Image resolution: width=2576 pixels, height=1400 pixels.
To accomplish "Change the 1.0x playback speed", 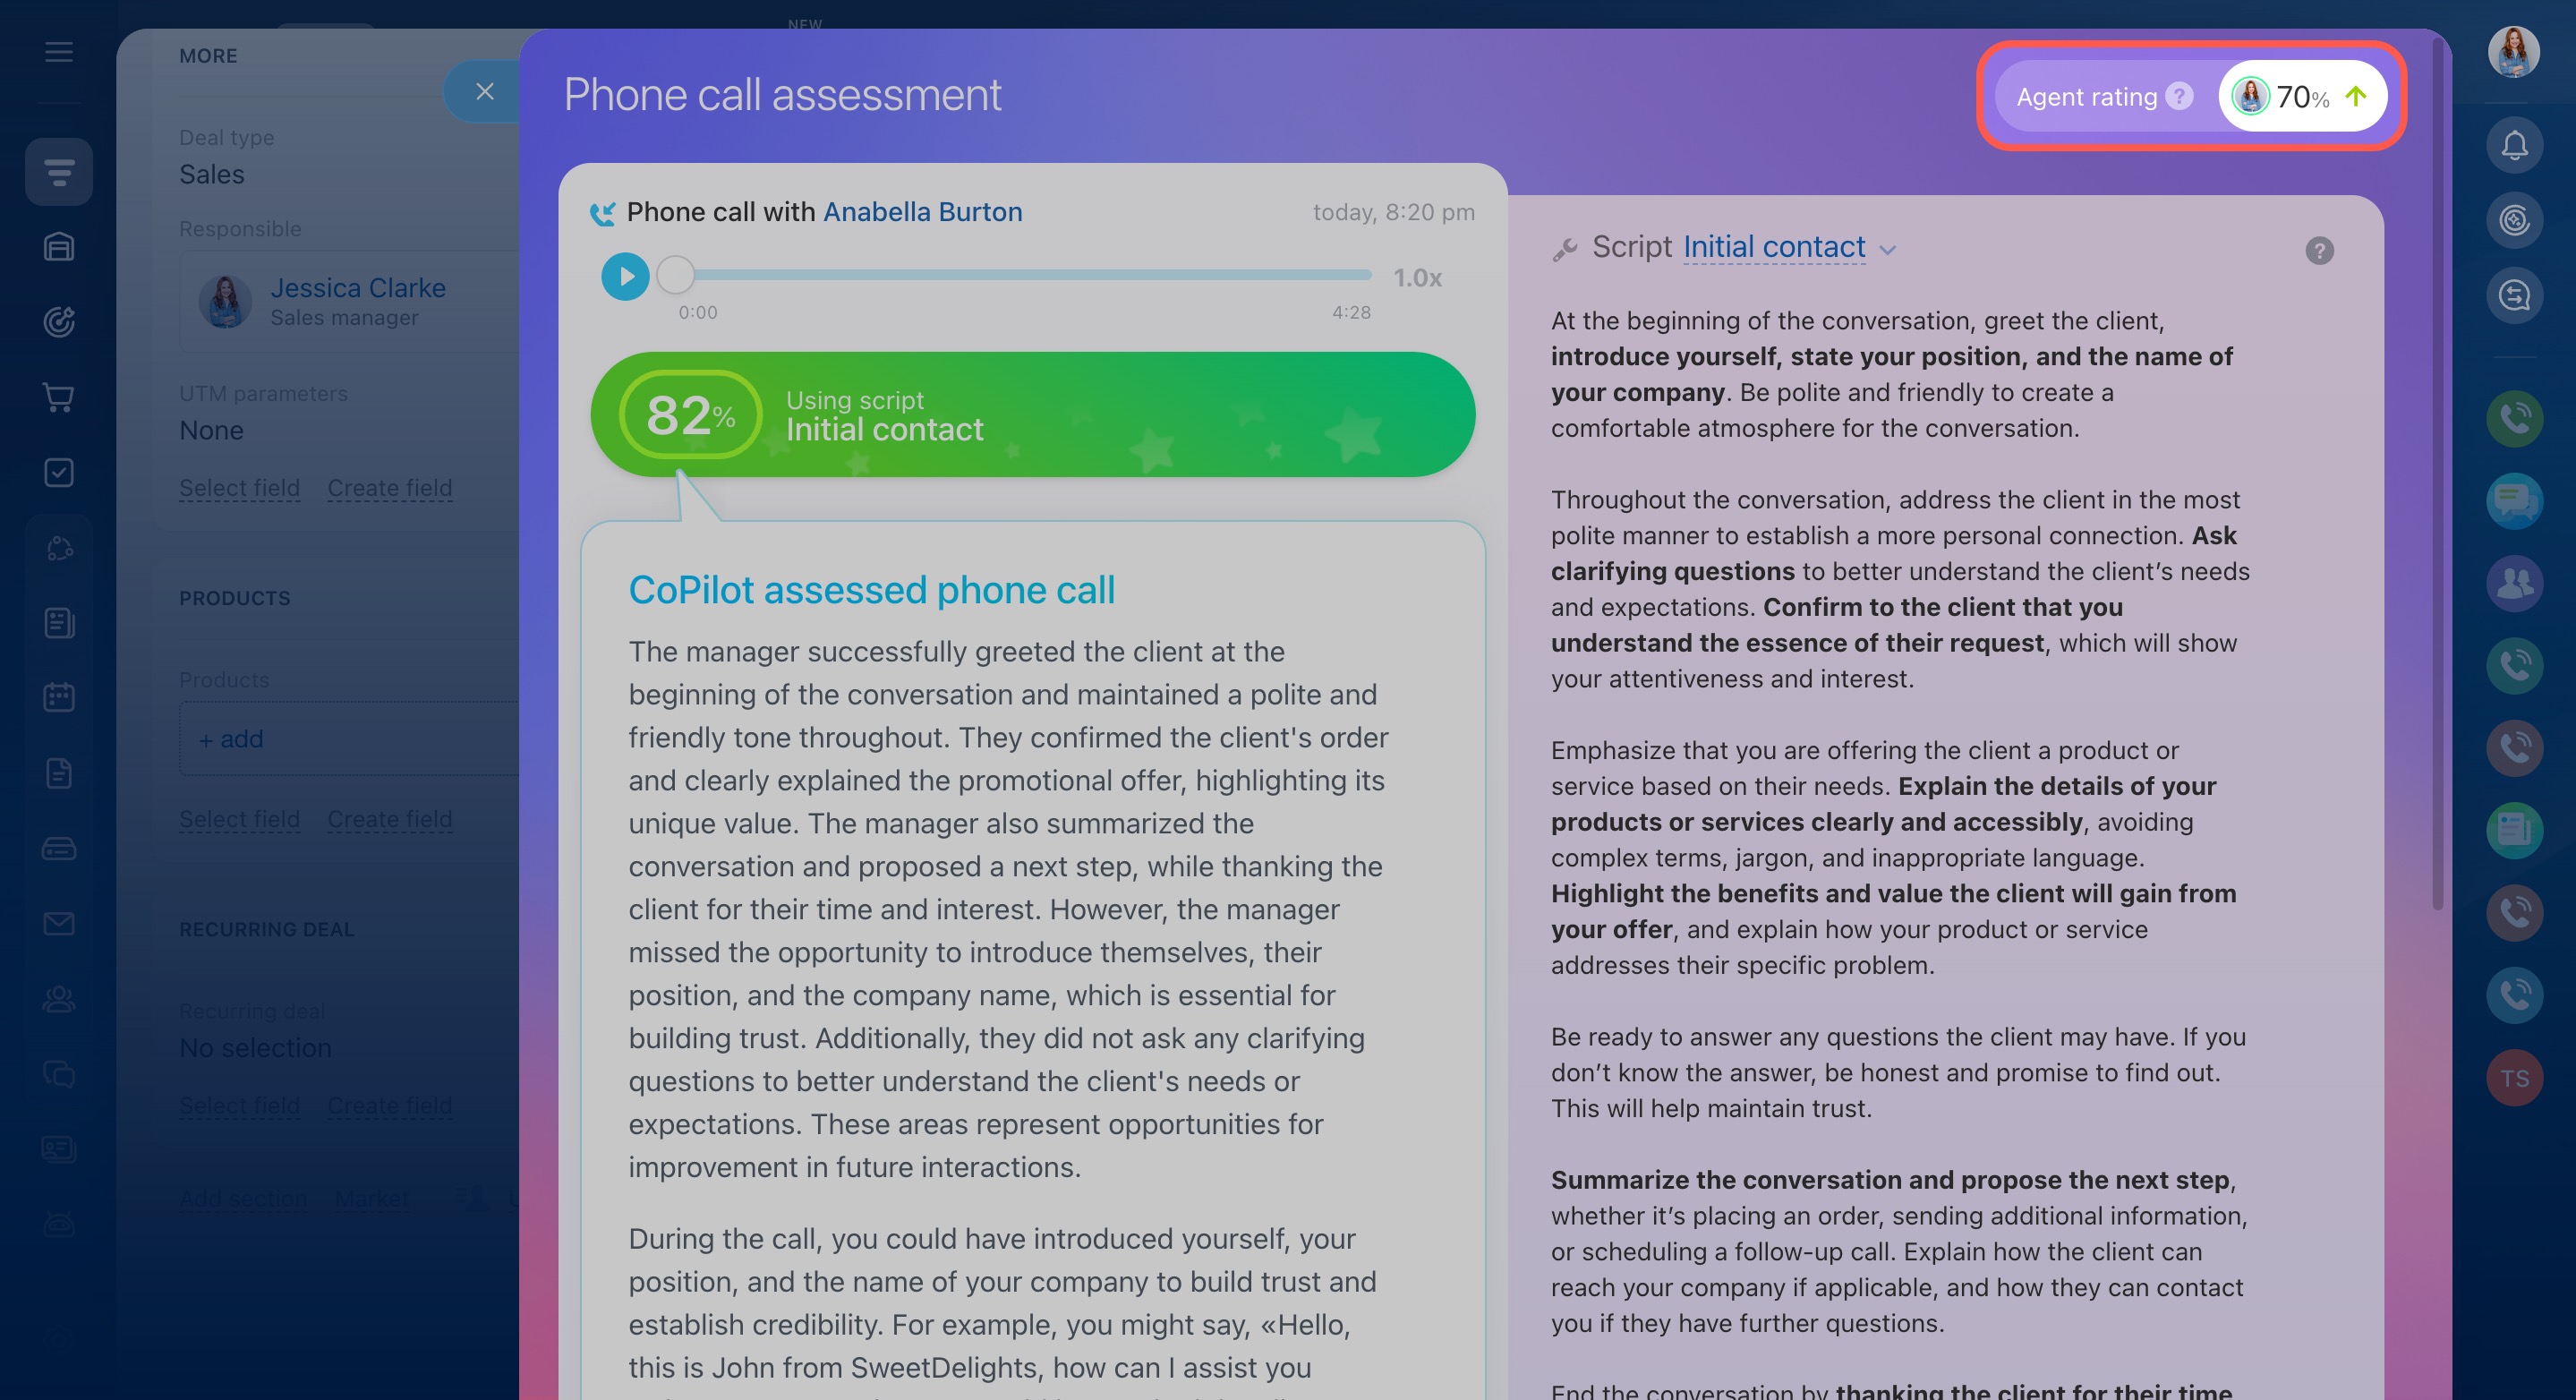I will (x=1417, y=278).
